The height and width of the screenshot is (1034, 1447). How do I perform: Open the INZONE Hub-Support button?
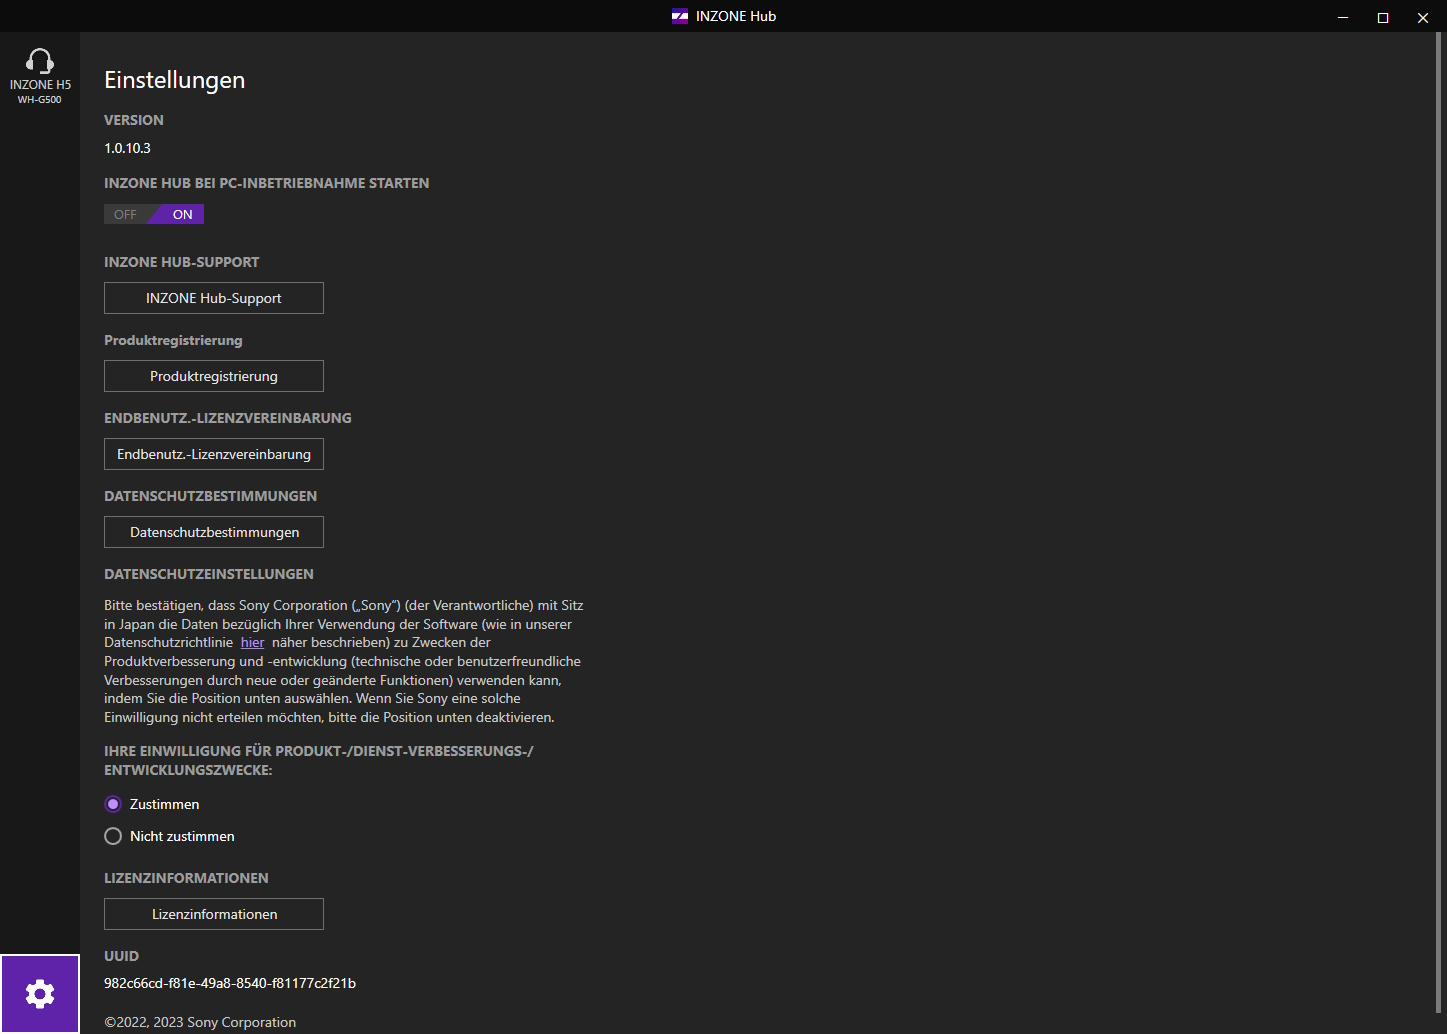(x=214, y=298)
